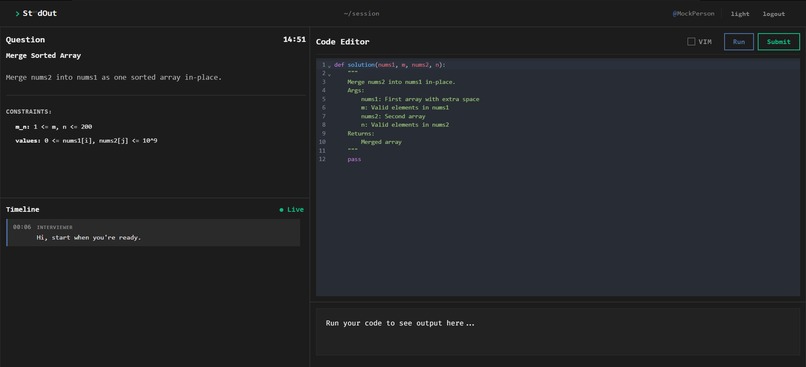Click the problem description text
This screenshot has width=806, height=367.
[x=114, y=78]
